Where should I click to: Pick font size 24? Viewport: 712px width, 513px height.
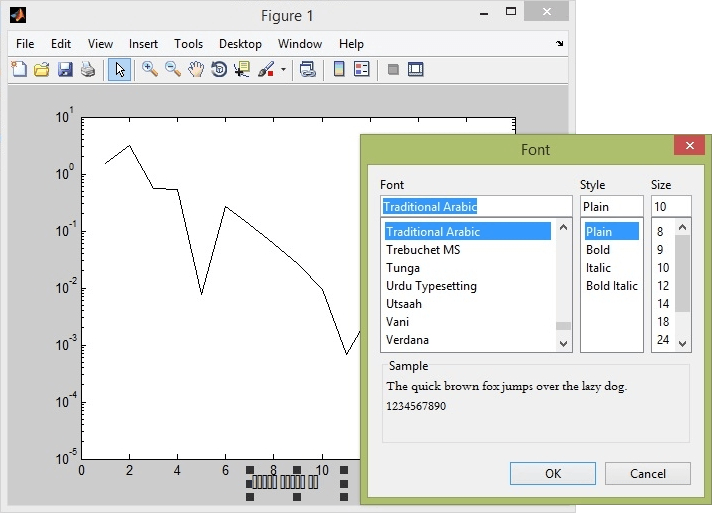(x=663, y=340)
